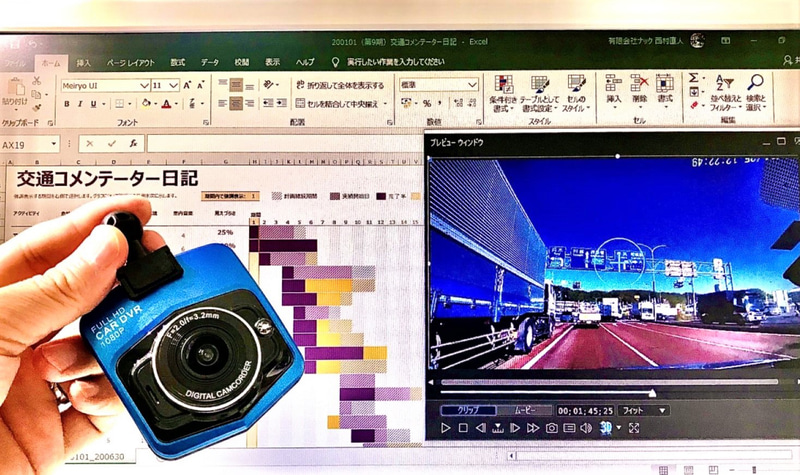The width and height of the screenshot is (800, 475).
Task: Click Cell Styles (セルのスタイル) button
Action: tap(576, 93)
